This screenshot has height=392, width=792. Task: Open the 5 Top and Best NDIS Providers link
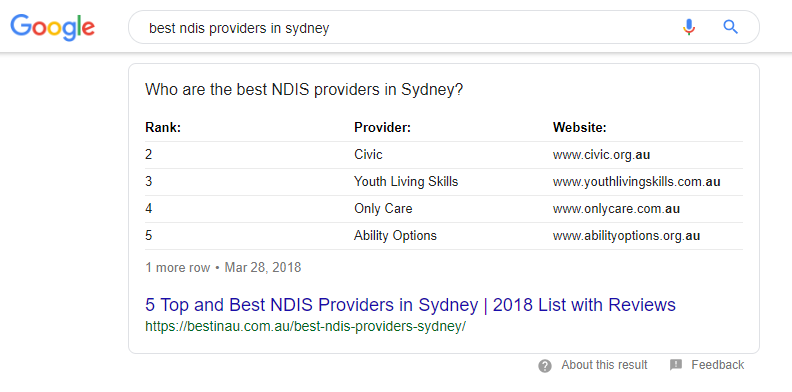point(410,305)
